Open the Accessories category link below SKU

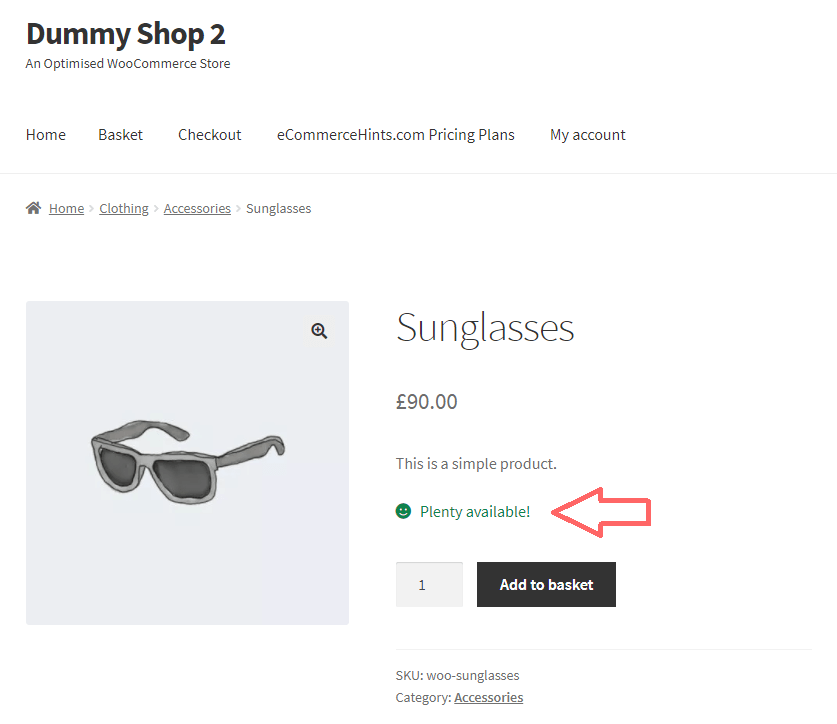coord(488,697)
